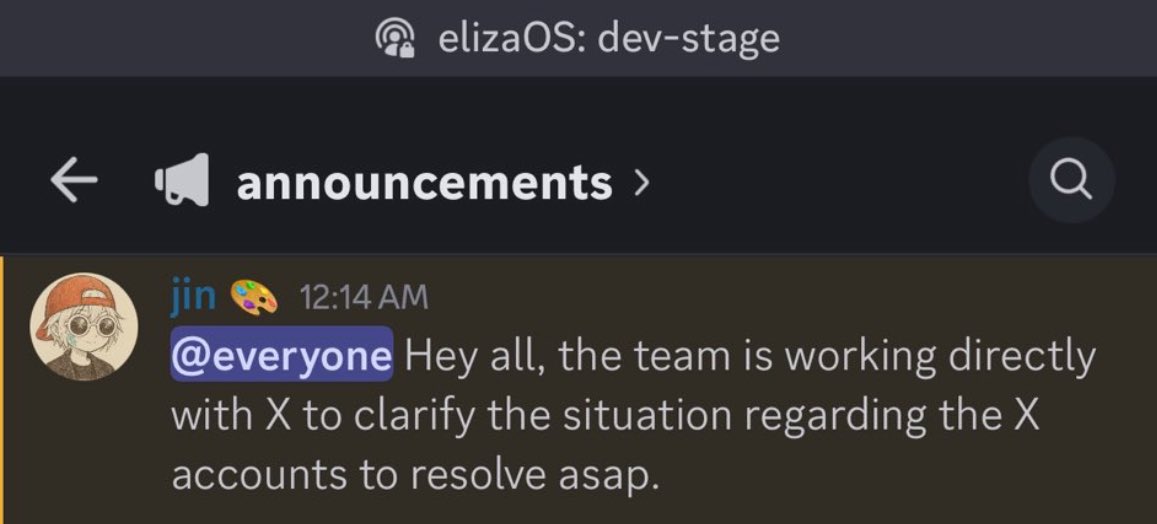The height and width of the screenshot is (524, 1157).
Task: Tap the stage broadcast icon beside elizaOS
Action: point(395,38)
